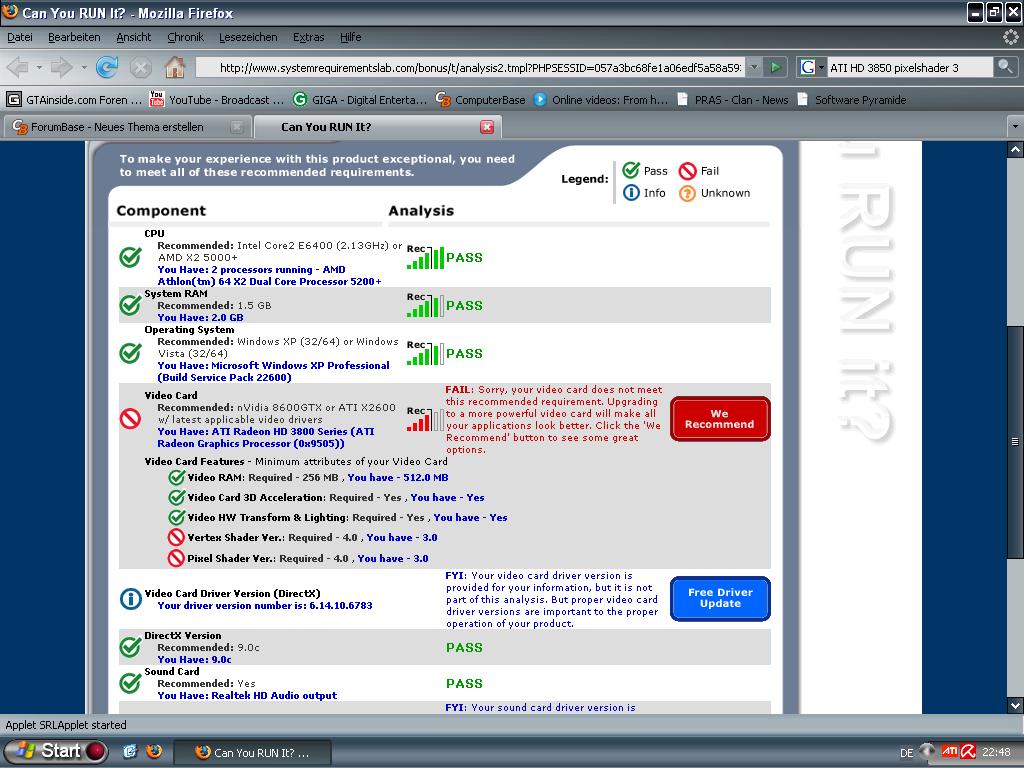This screenshot has height=768, width=1024.
Task: Open the Bearbeiten menu
Action: point(74,37)
